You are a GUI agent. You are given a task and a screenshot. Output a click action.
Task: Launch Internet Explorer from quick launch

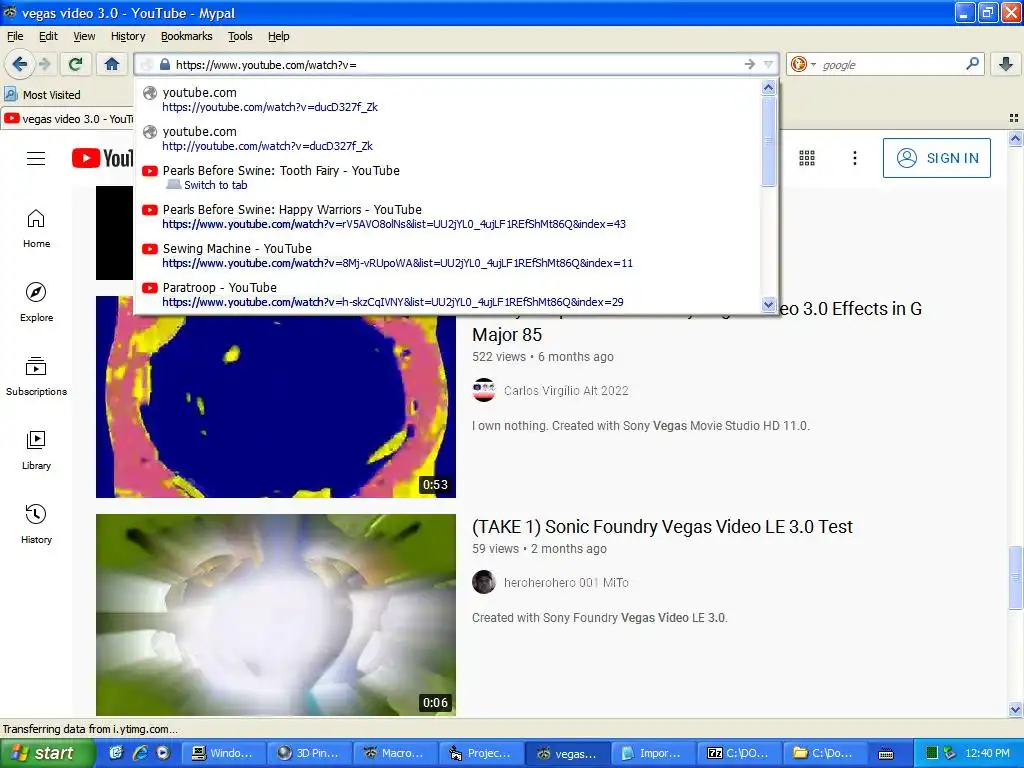tap(140, 753)
